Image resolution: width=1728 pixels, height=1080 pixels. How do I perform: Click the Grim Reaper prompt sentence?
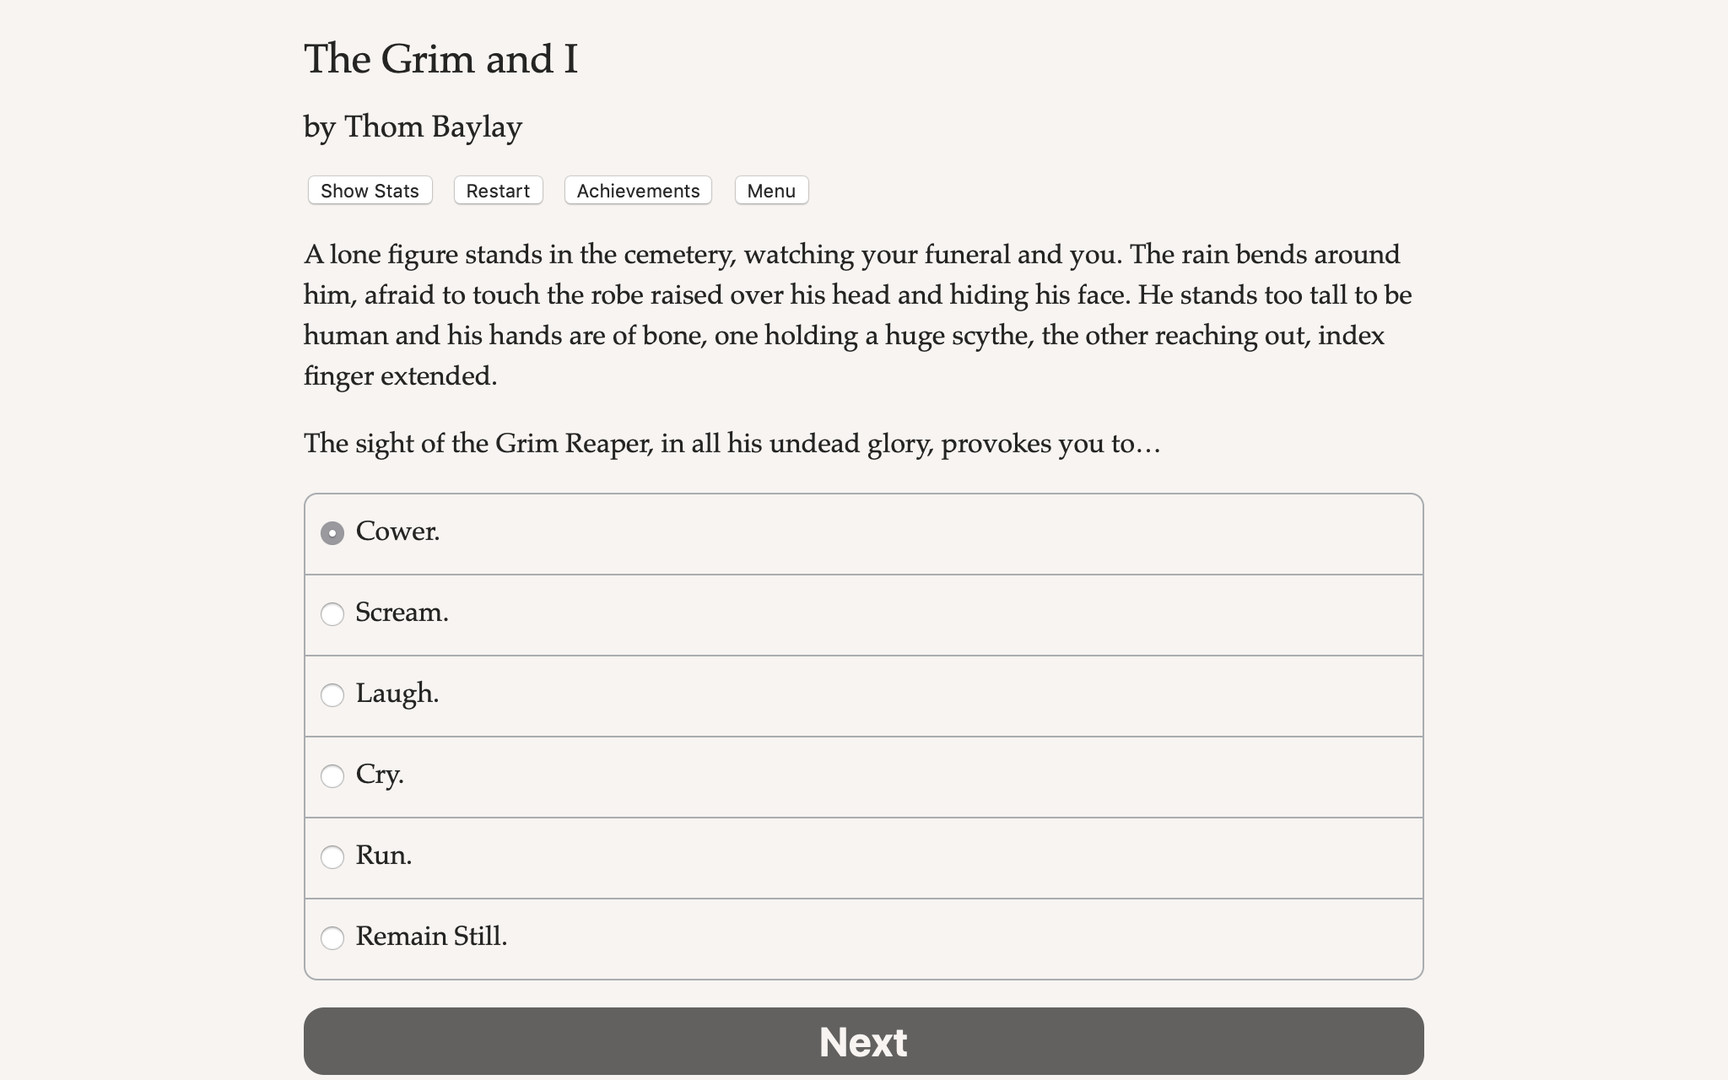point(731,444)
